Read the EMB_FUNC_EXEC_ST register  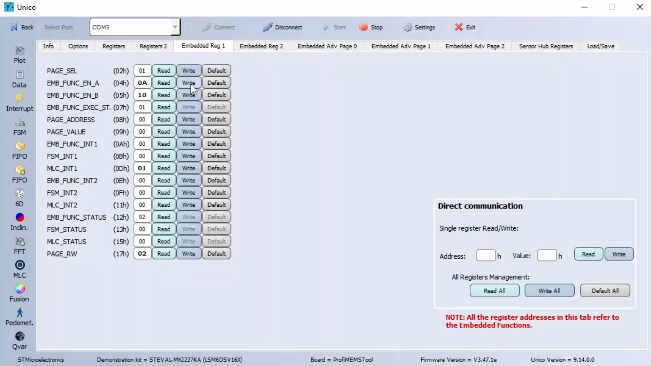pyautogui.click(x=164, y=107)
